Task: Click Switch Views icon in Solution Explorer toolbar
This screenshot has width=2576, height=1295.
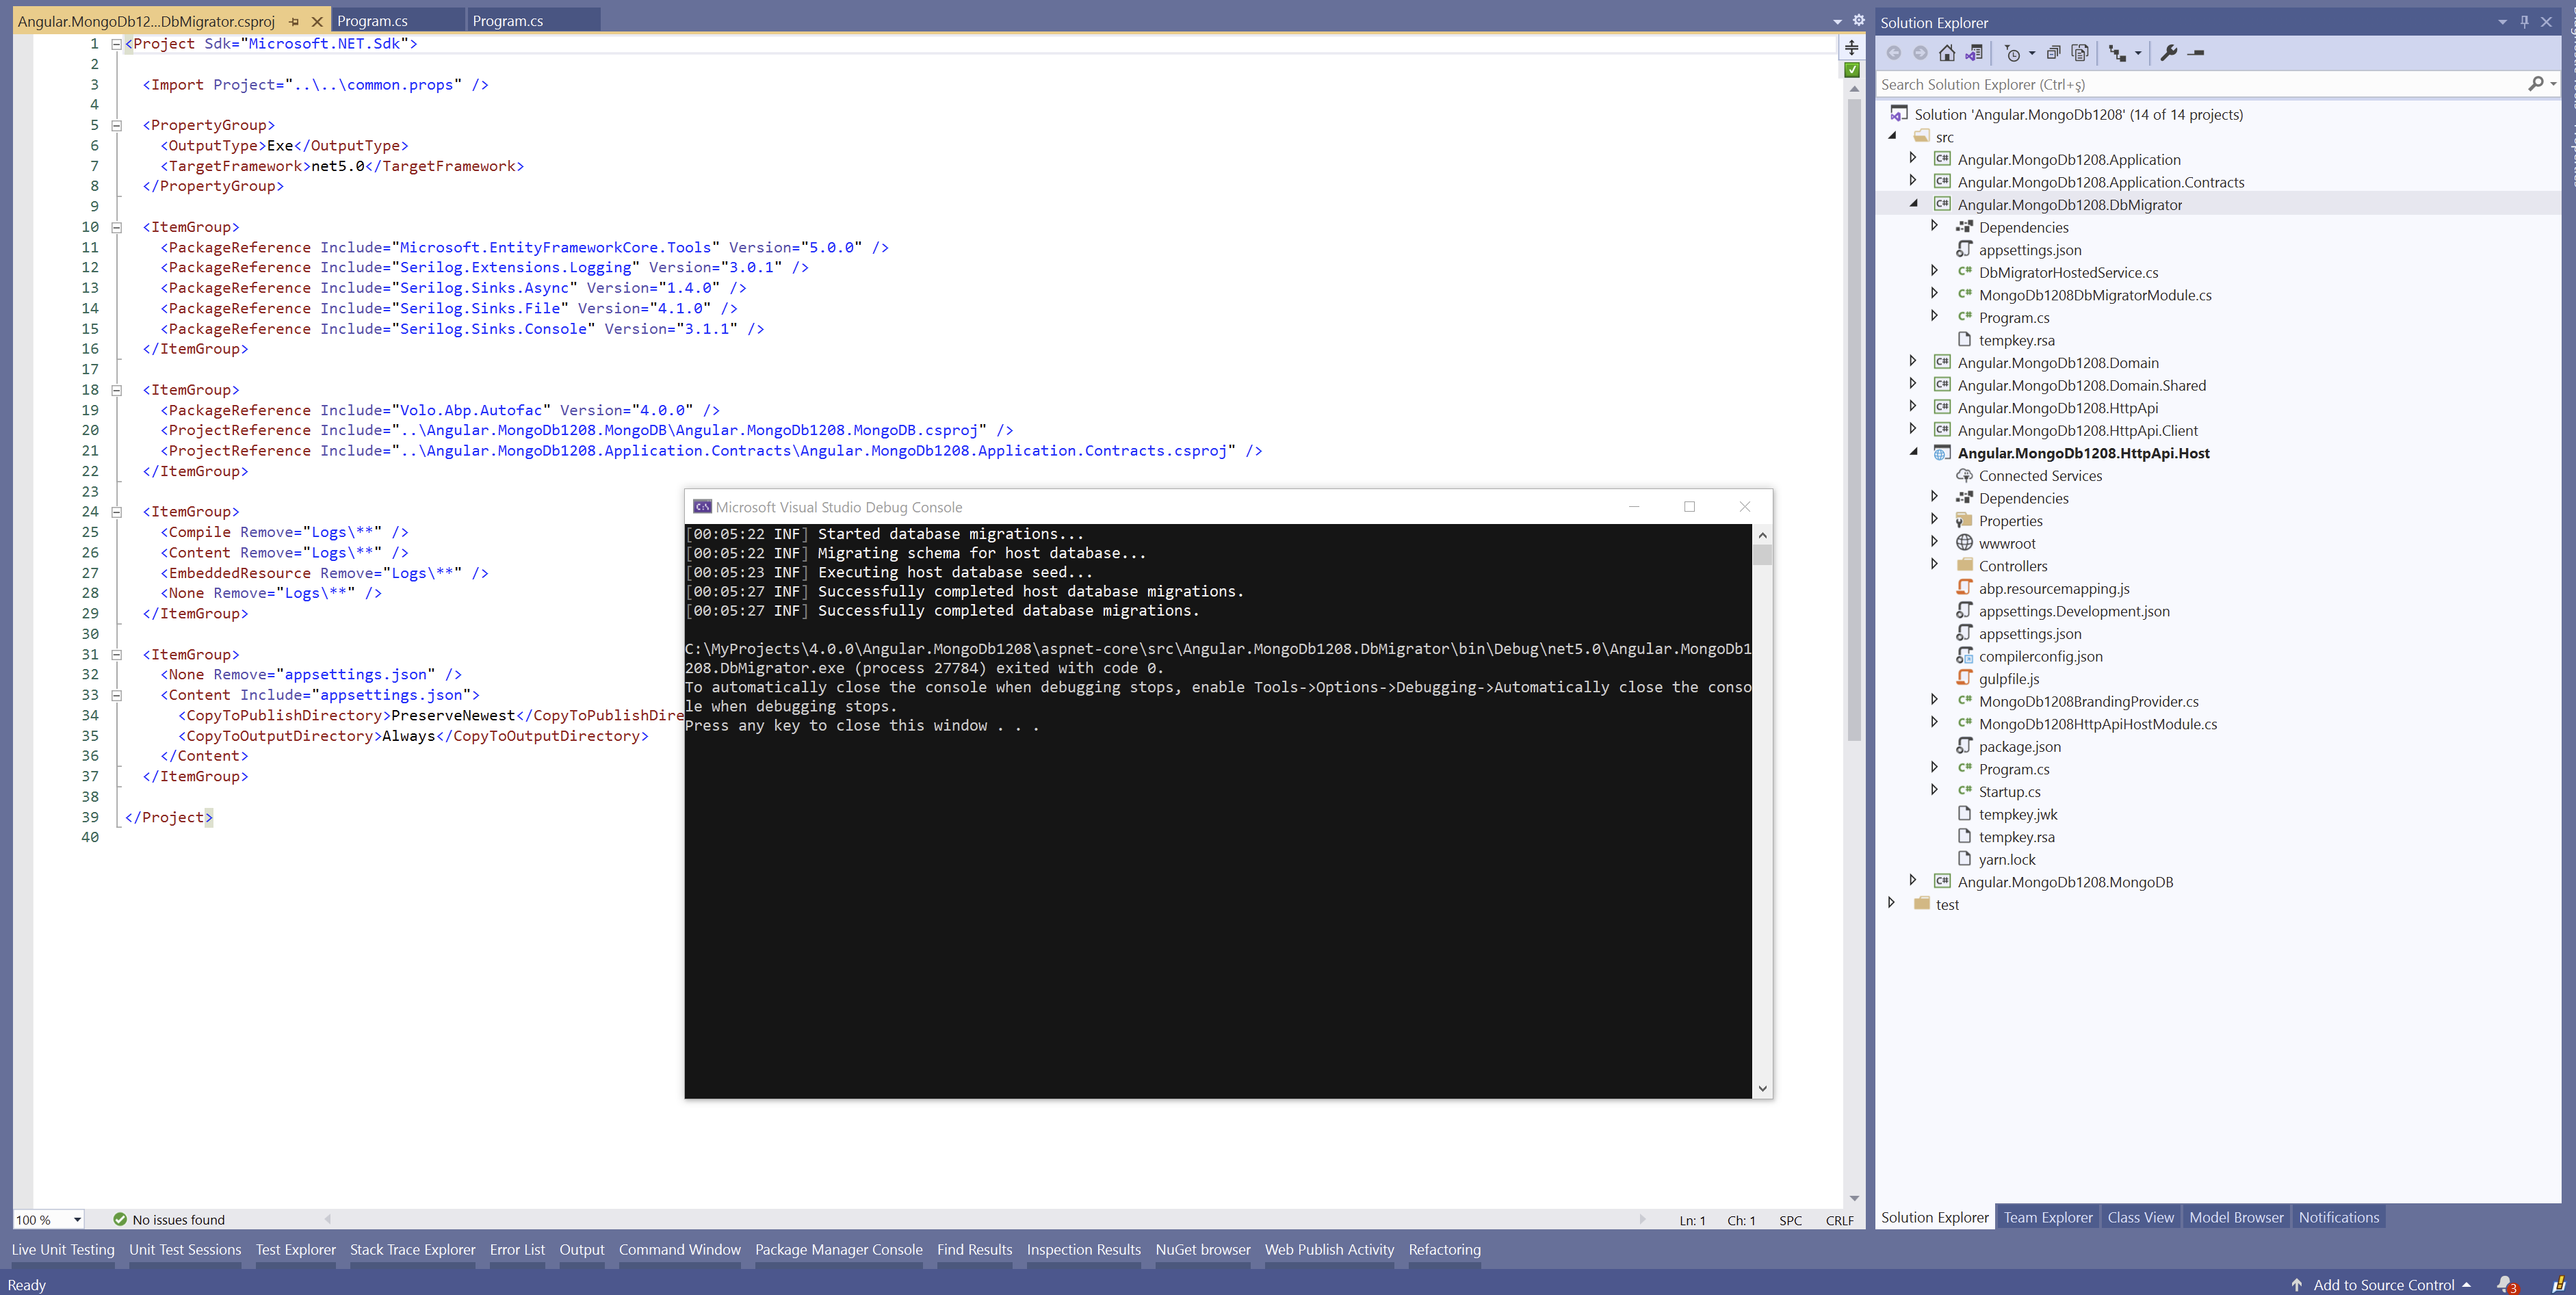Action: click(x=1974, y=53)
